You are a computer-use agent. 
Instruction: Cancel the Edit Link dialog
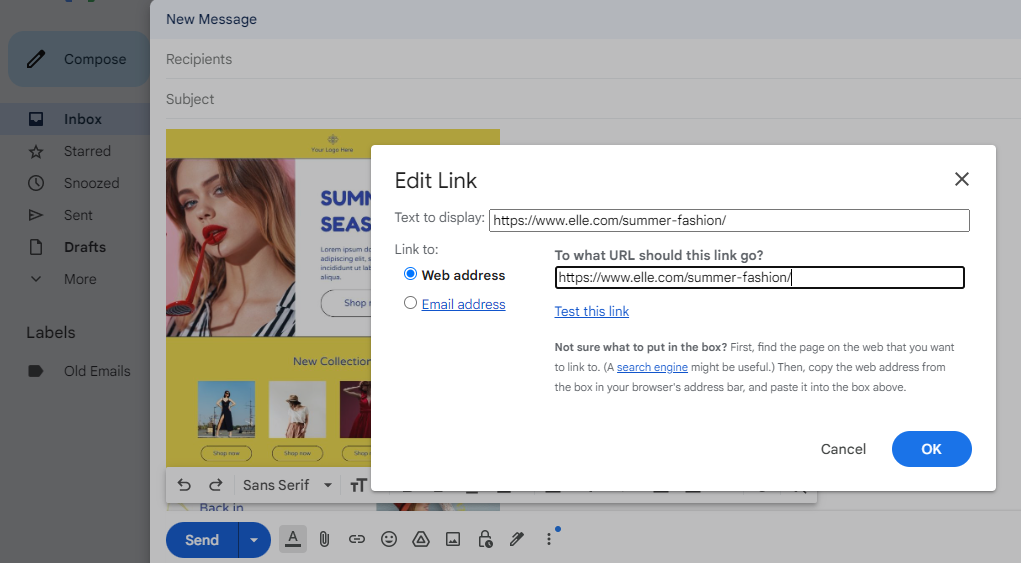843,449
